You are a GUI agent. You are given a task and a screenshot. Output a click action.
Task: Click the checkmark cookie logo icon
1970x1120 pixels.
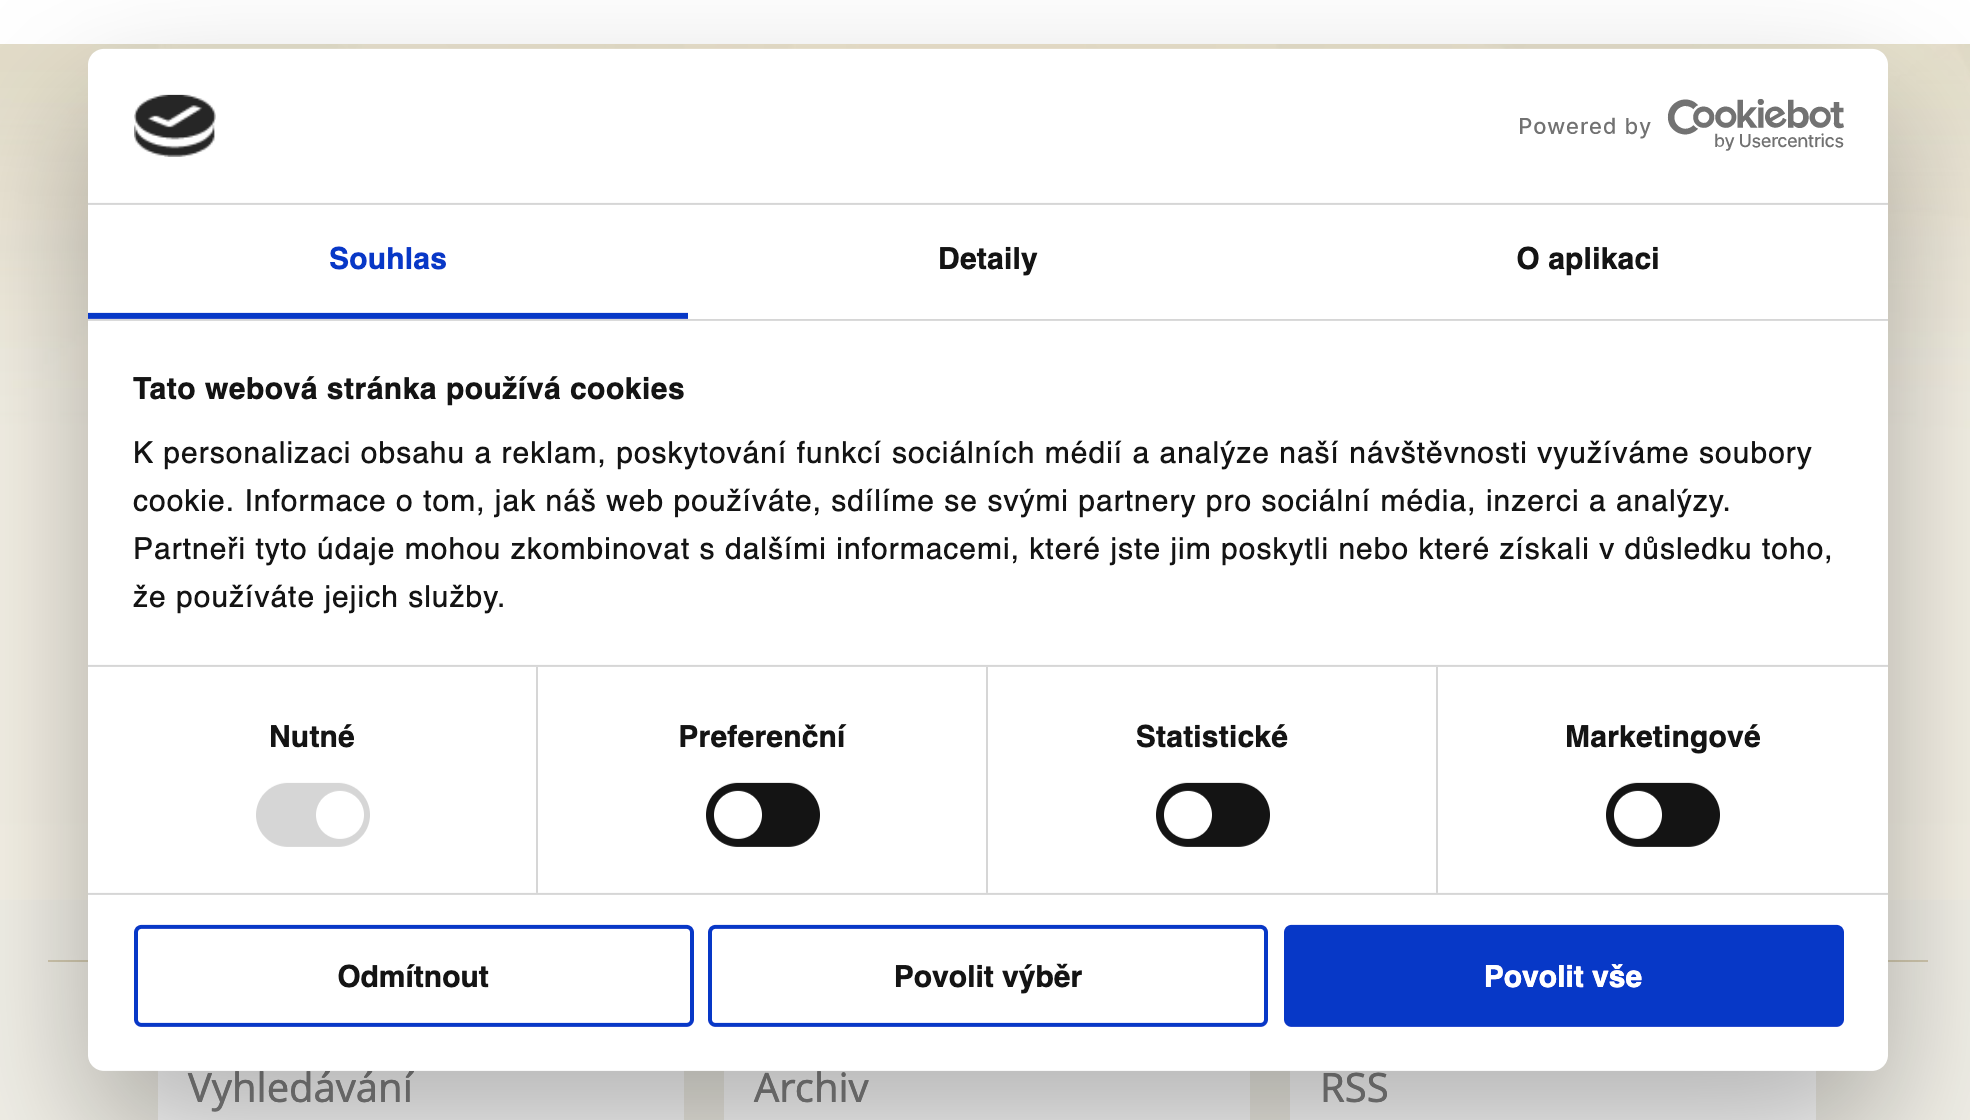(174, 127)
